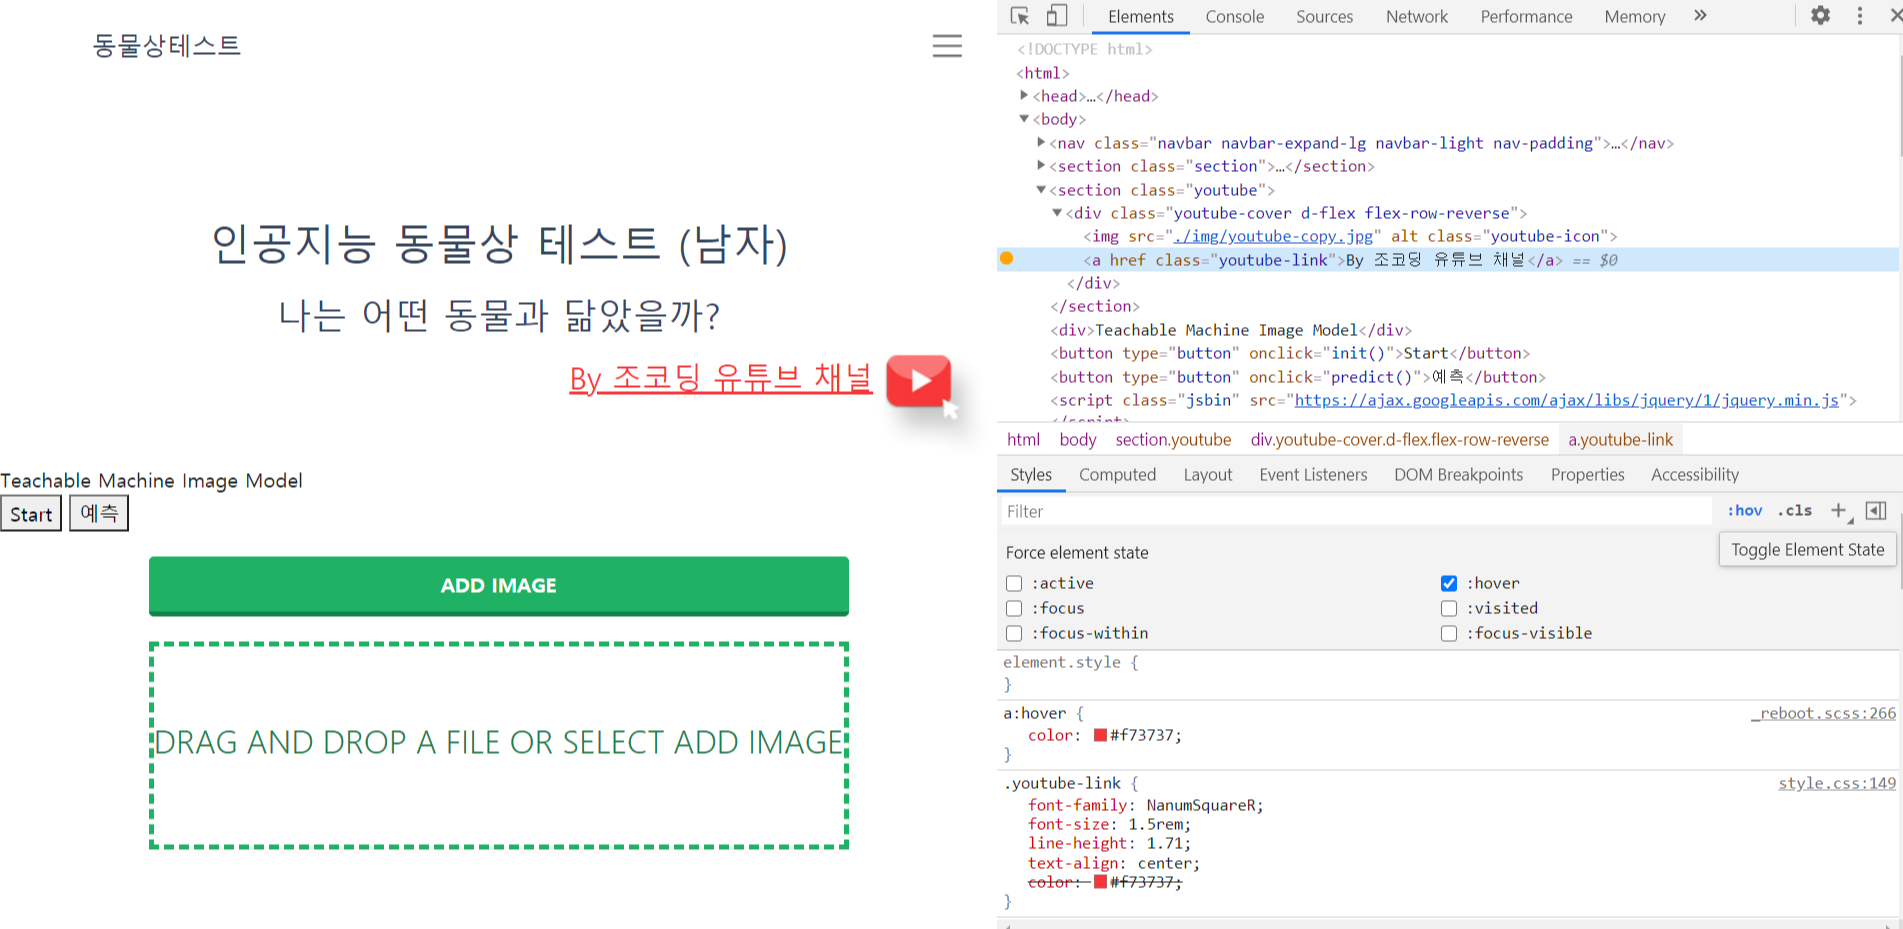Open the hamburger navbar menu

click(x=947, y=46)
